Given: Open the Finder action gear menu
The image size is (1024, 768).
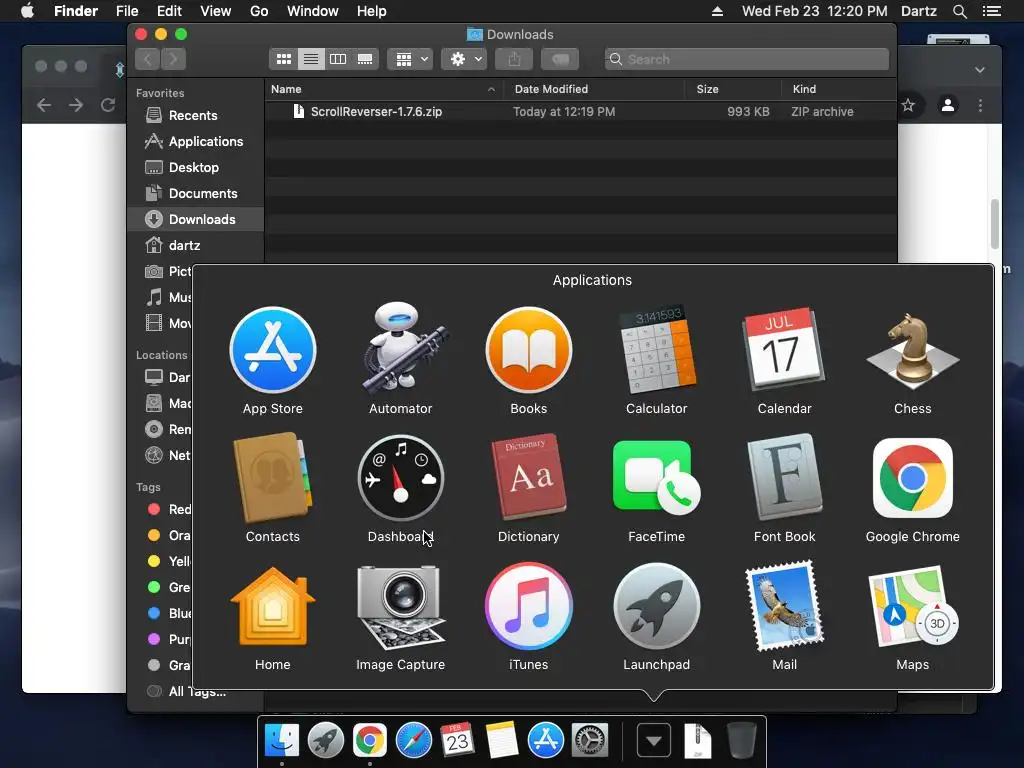Looking at the screenshot, I should [464, 59].
